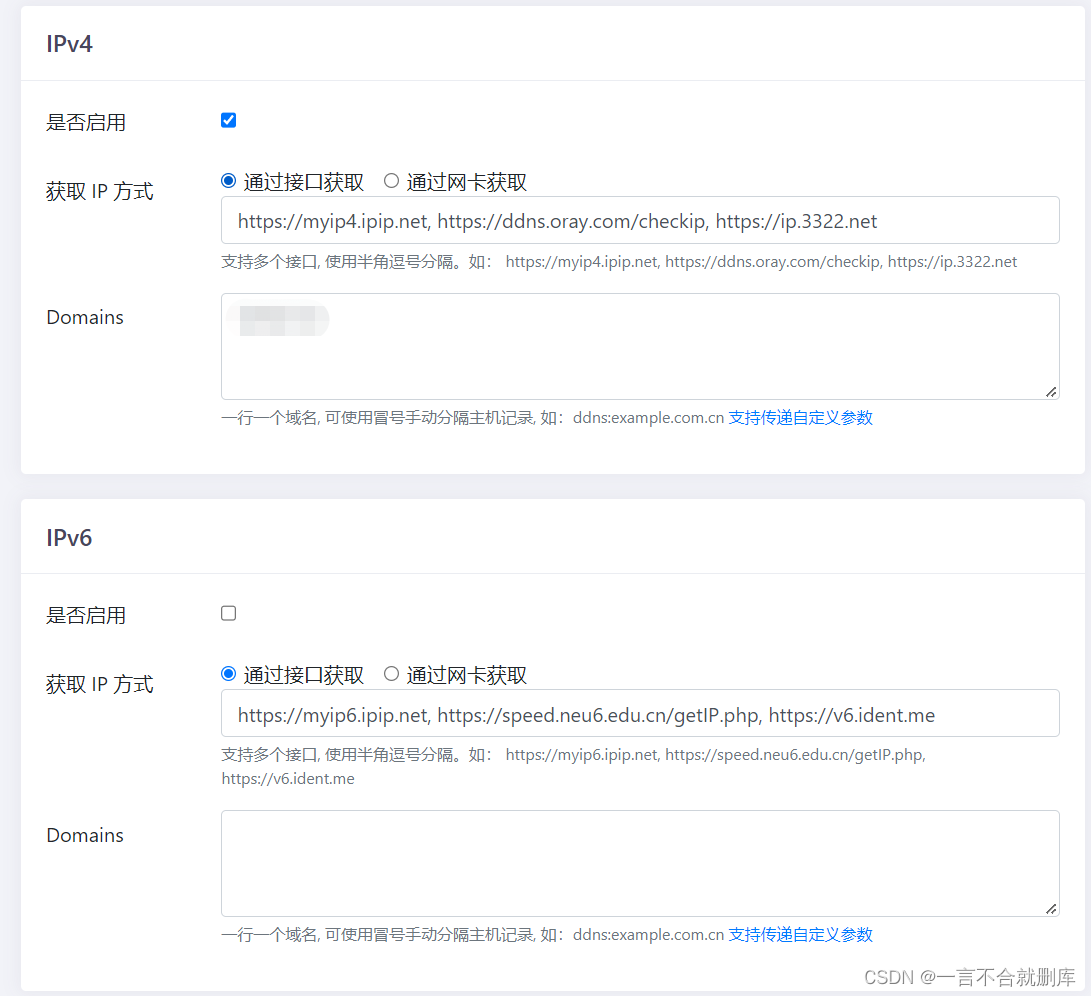1091x996 pixels.
Task: Click the blurred domain entry in IPv4 Domains box
Action: click(277, 319)
